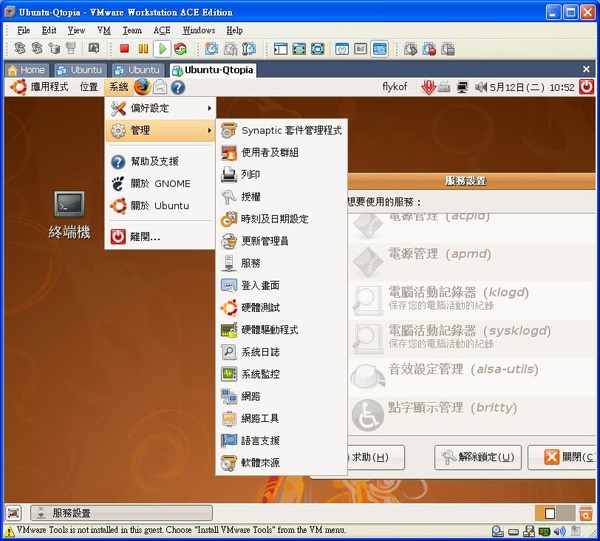Choose 網路 from the admin menu
This screenshot has width=600, height=541.
point(282,396)
